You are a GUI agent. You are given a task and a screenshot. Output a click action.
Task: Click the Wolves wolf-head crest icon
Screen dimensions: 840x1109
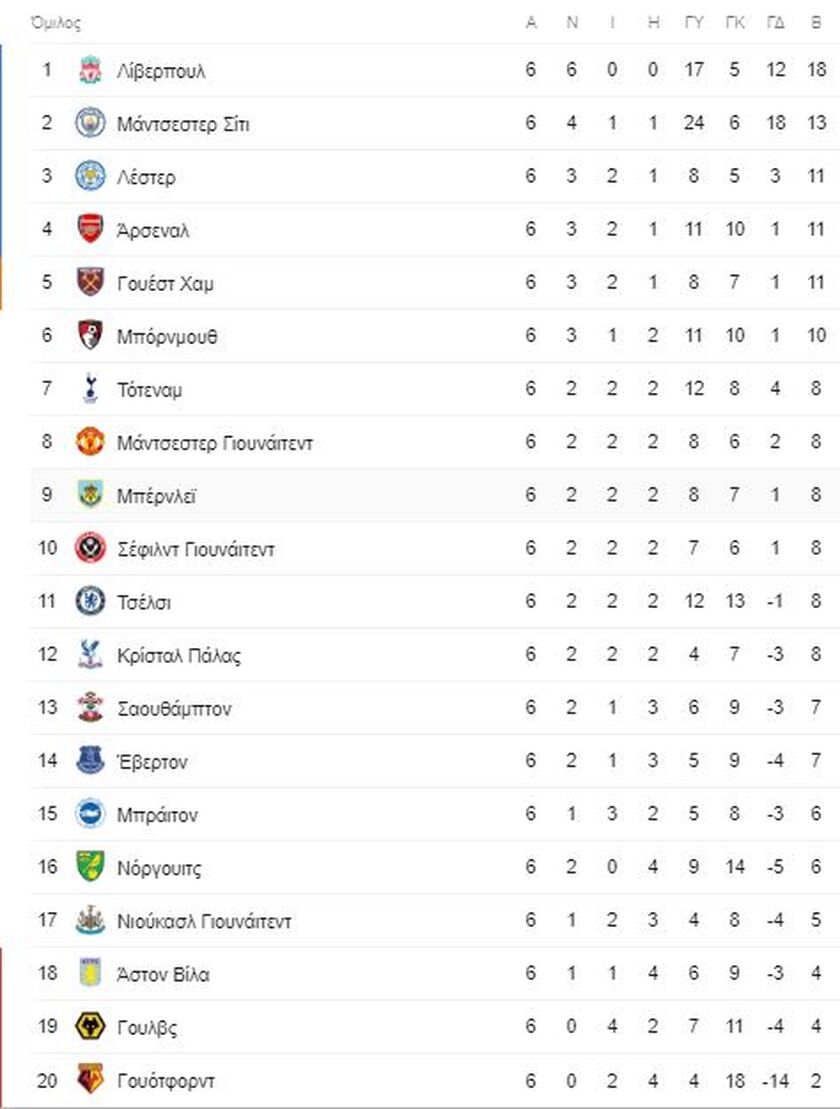pos(90,1026)
